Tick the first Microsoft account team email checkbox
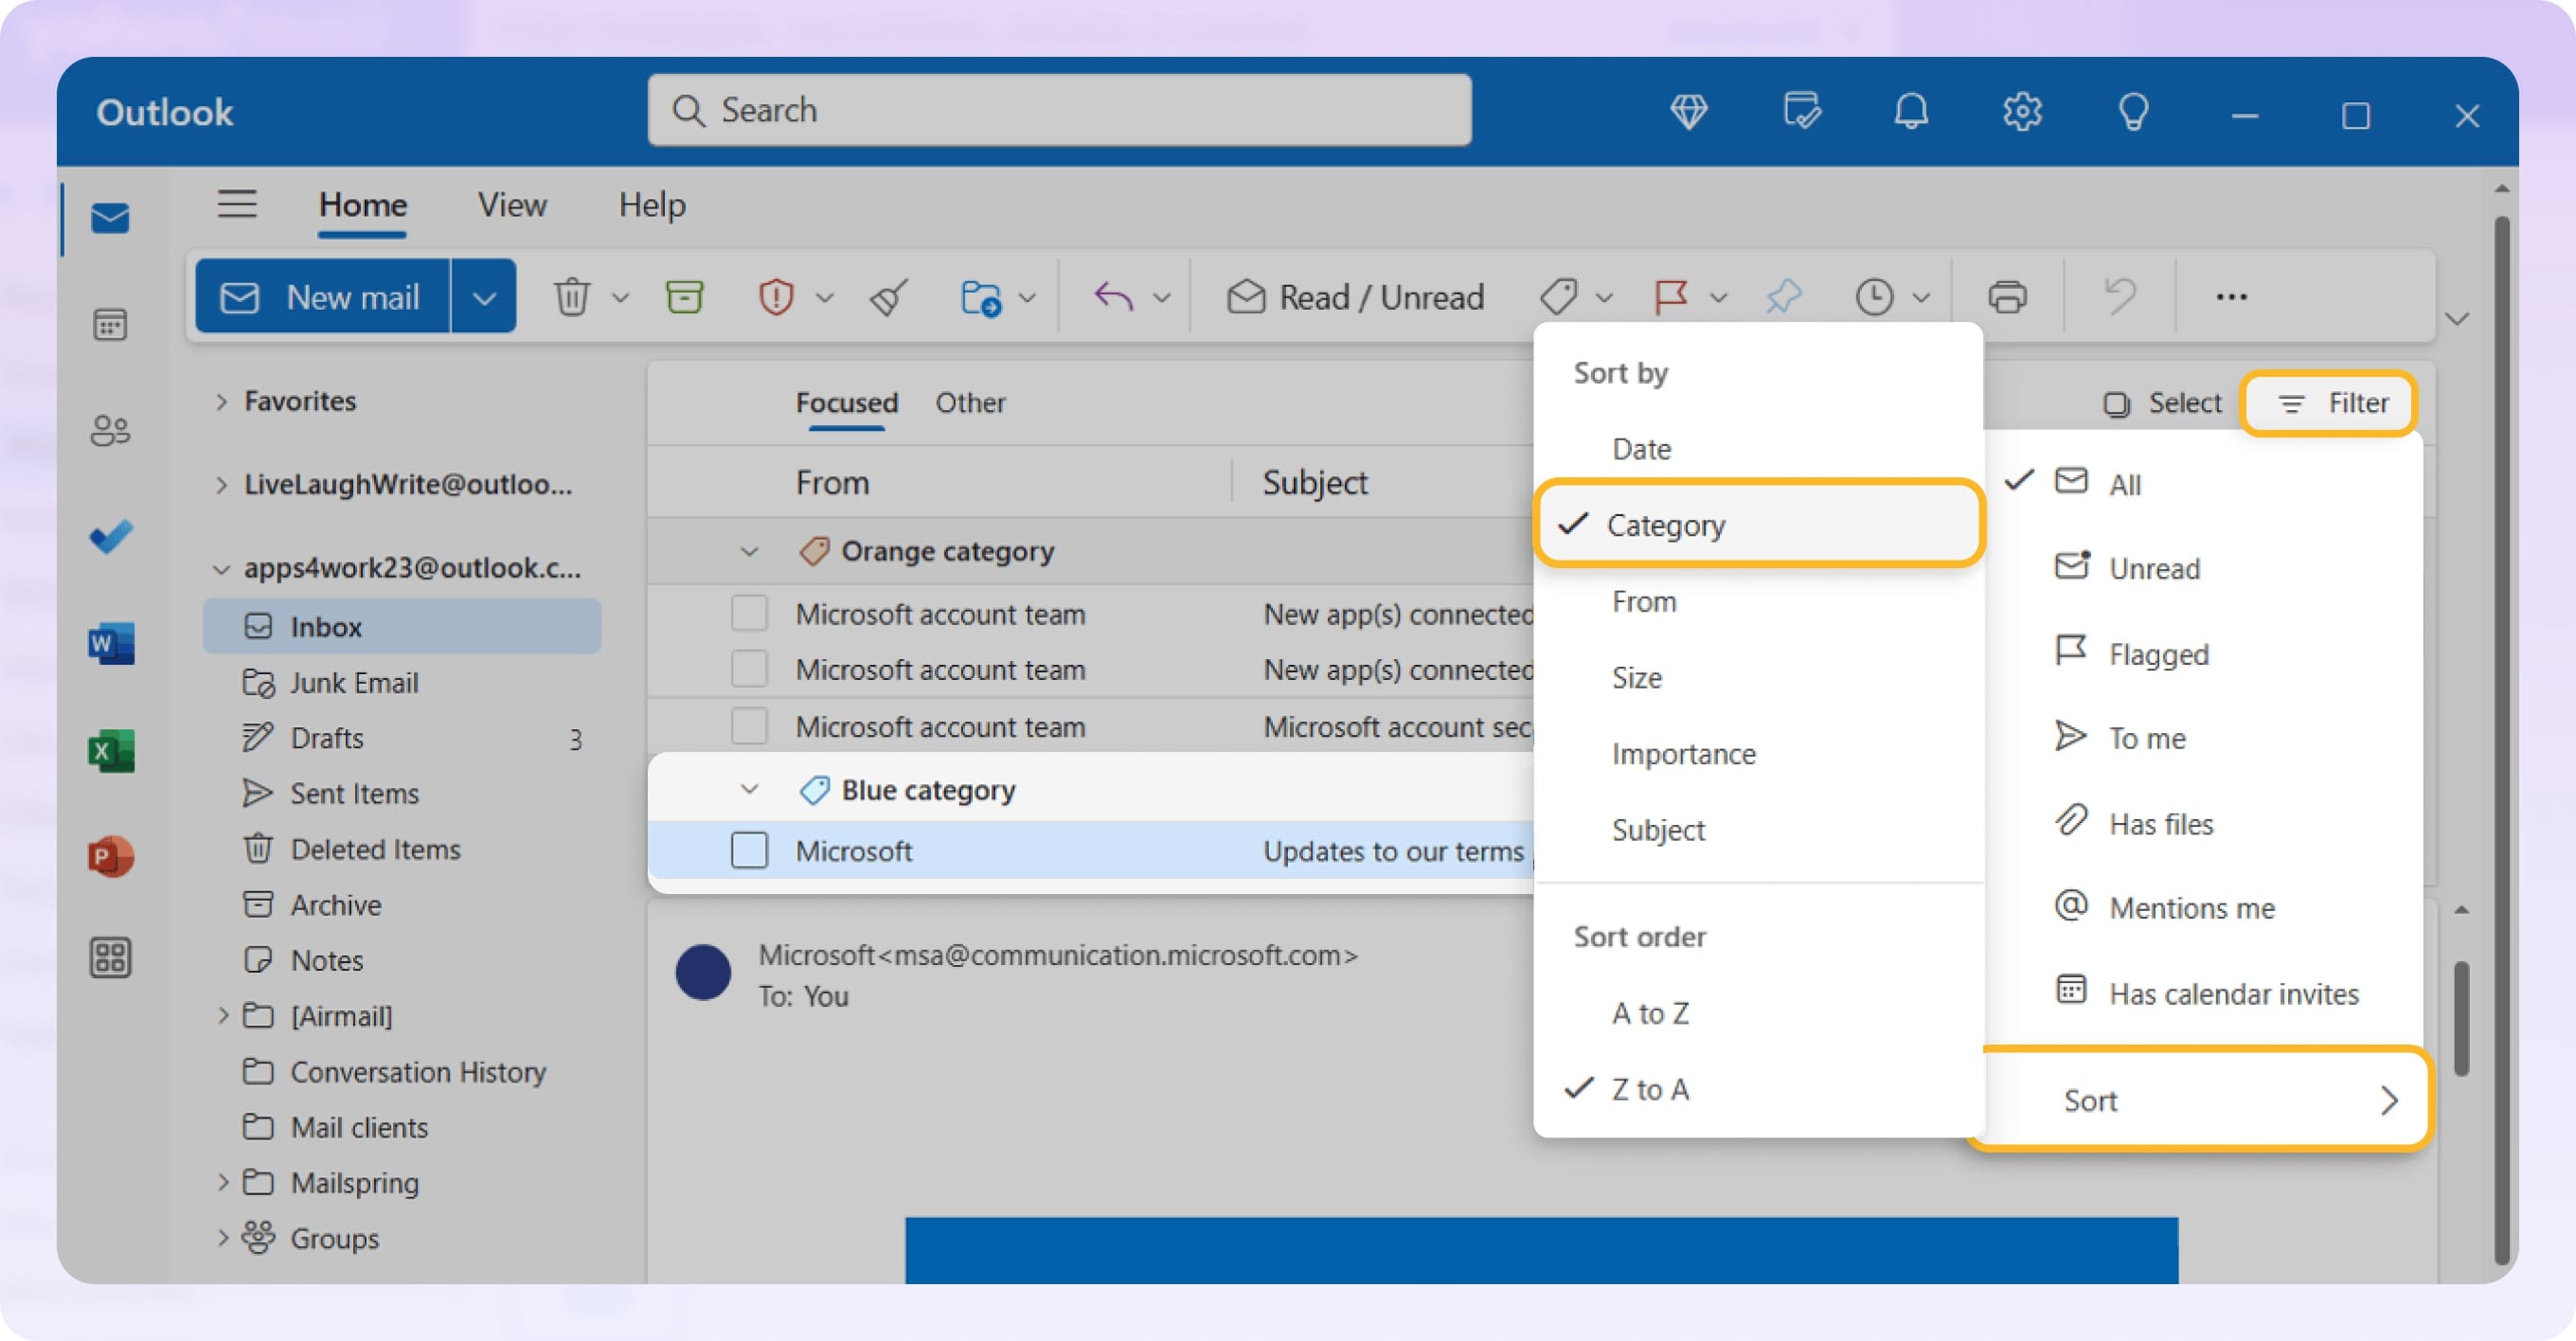The height and width of the screenshot is (1341, 2576). (x=748, y=613)
